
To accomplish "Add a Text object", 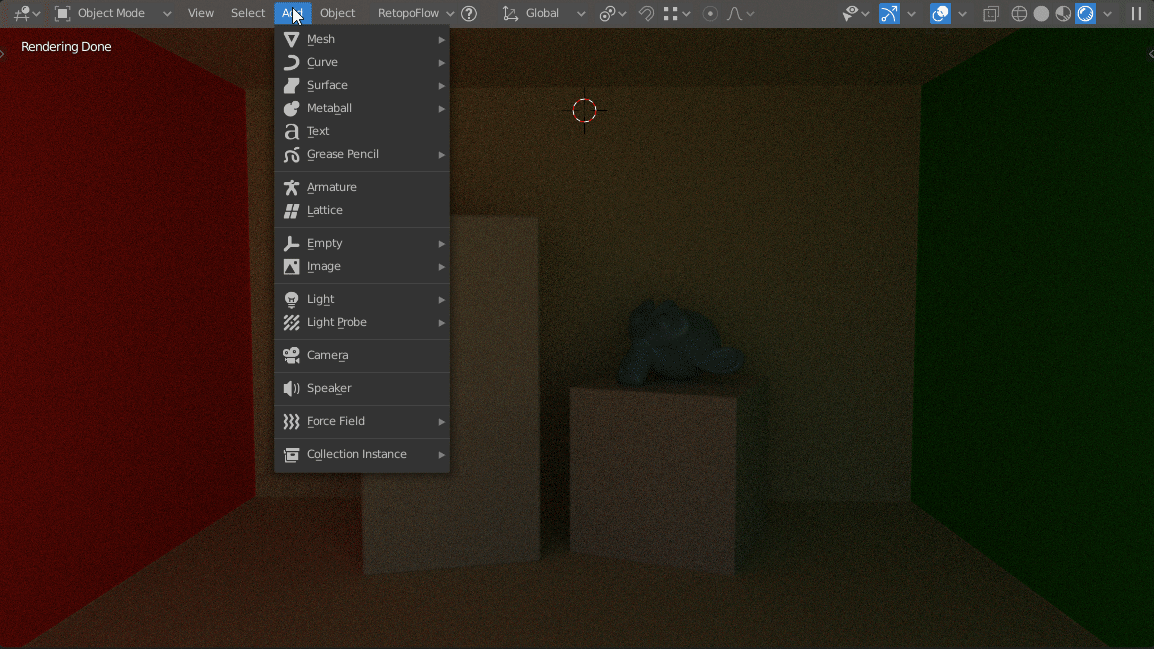I will click(x=362, y=131).
